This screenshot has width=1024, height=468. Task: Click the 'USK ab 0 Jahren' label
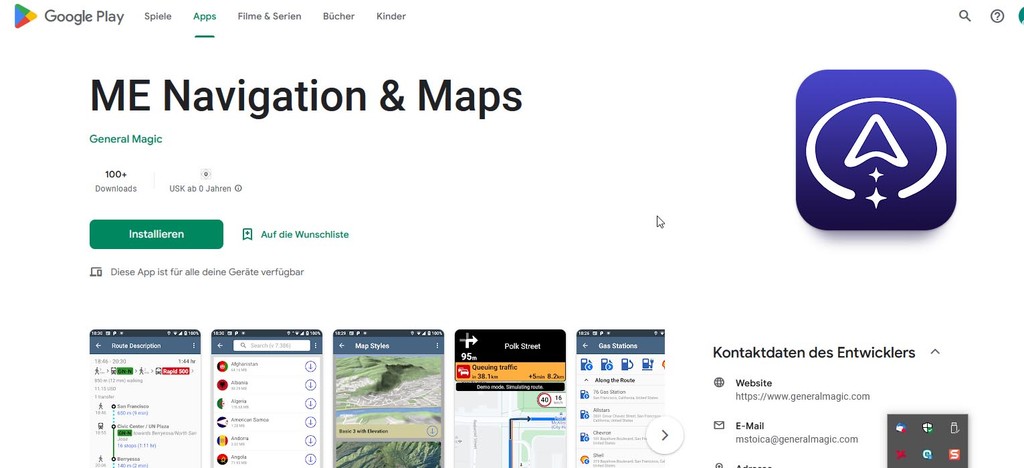point(200,189)
